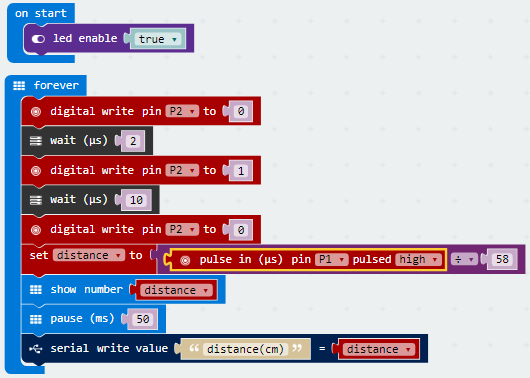
Task: Open the division operator dropdown
Action: (x=464, y=260)
